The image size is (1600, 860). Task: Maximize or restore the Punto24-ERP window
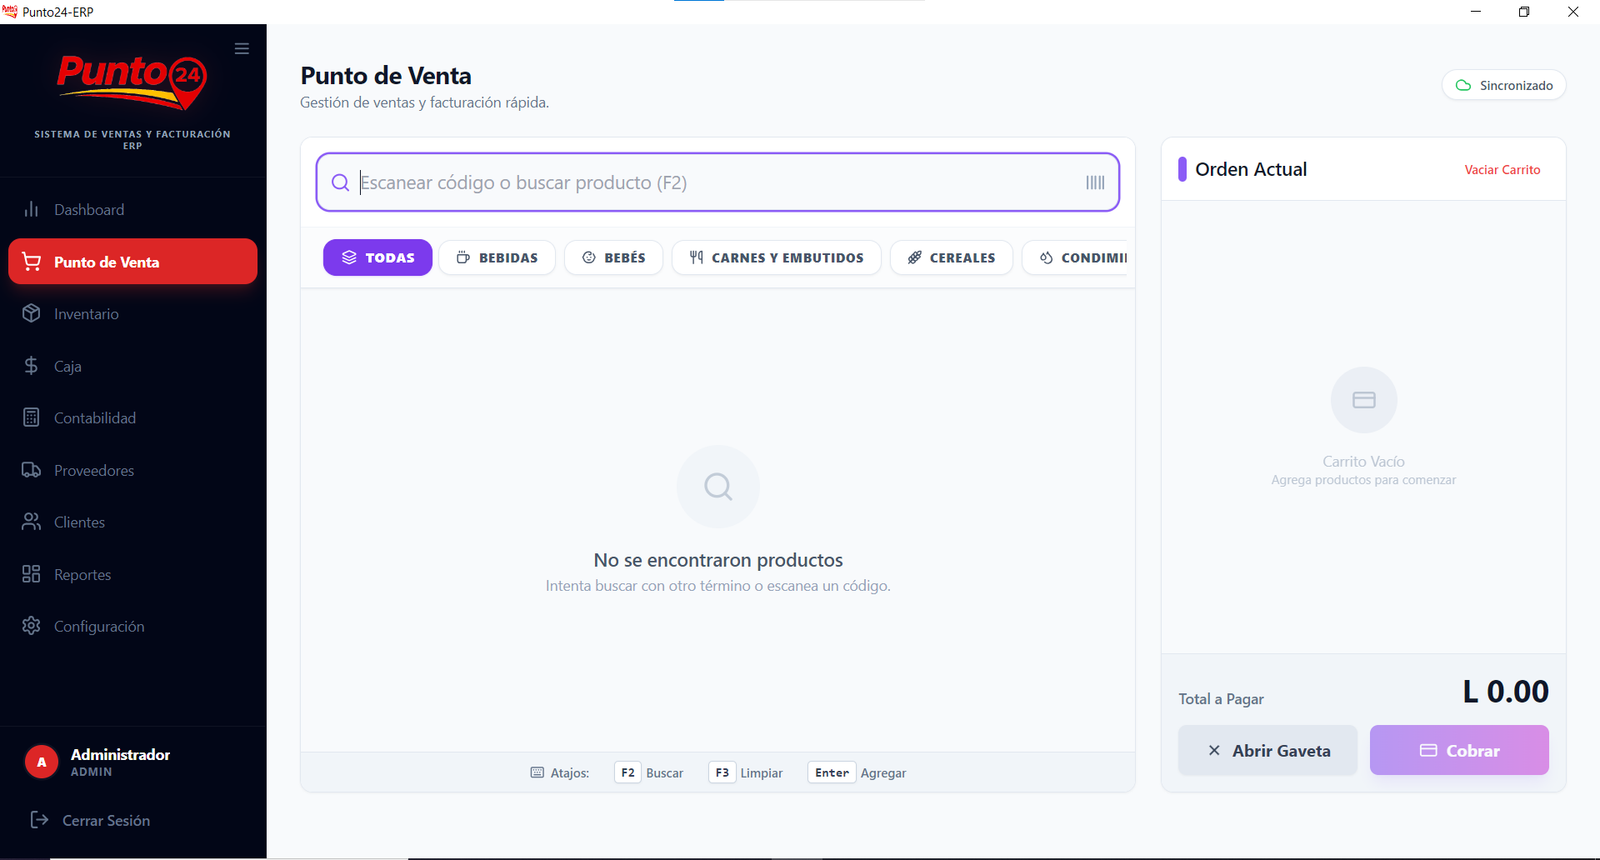pos(1524,12)
